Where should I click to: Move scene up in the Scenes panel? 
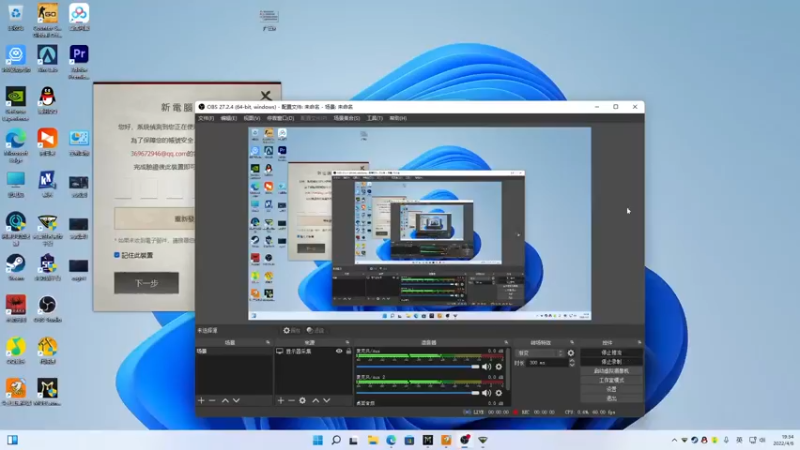pos(225,401)
